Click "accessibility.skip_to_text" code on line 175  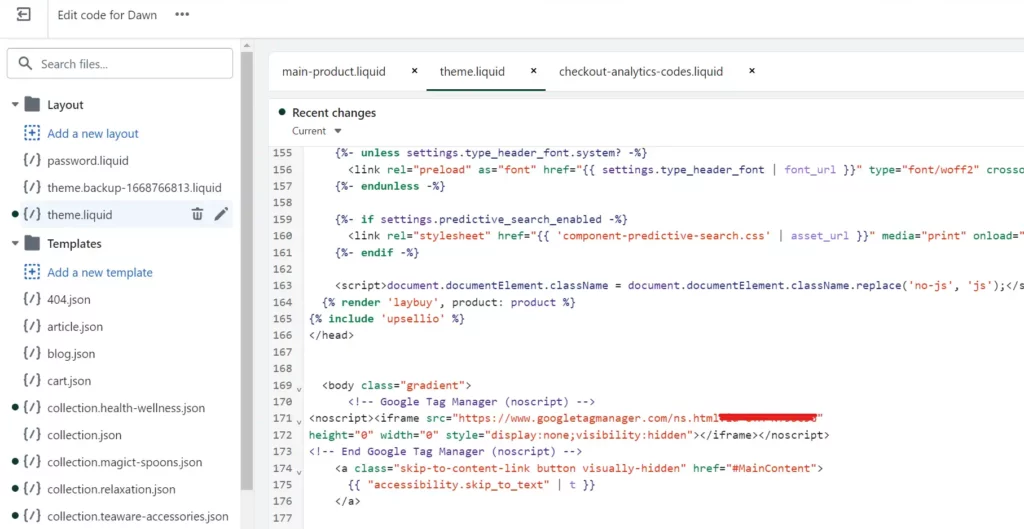(x=458, y=485)
